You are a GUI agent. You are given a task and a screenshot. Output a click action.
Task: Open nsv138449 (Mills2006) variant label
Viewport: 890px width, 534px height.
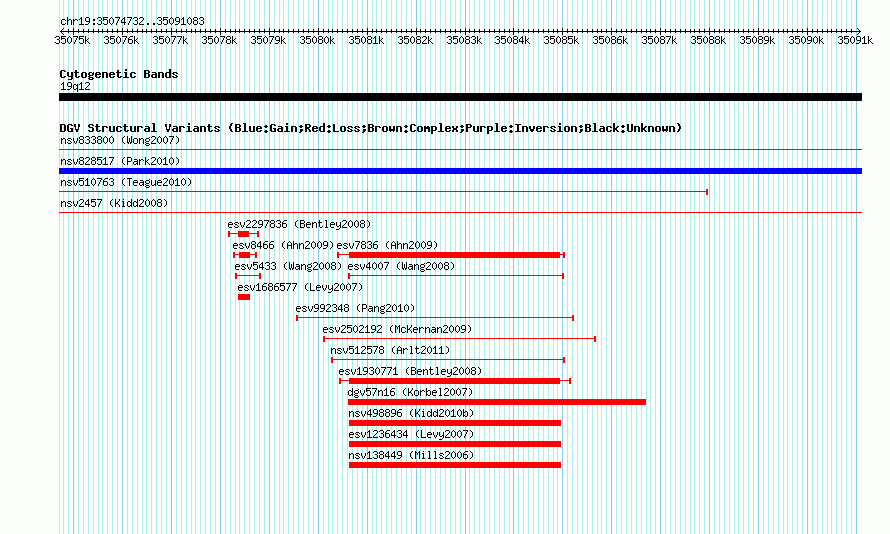(412, 455)
